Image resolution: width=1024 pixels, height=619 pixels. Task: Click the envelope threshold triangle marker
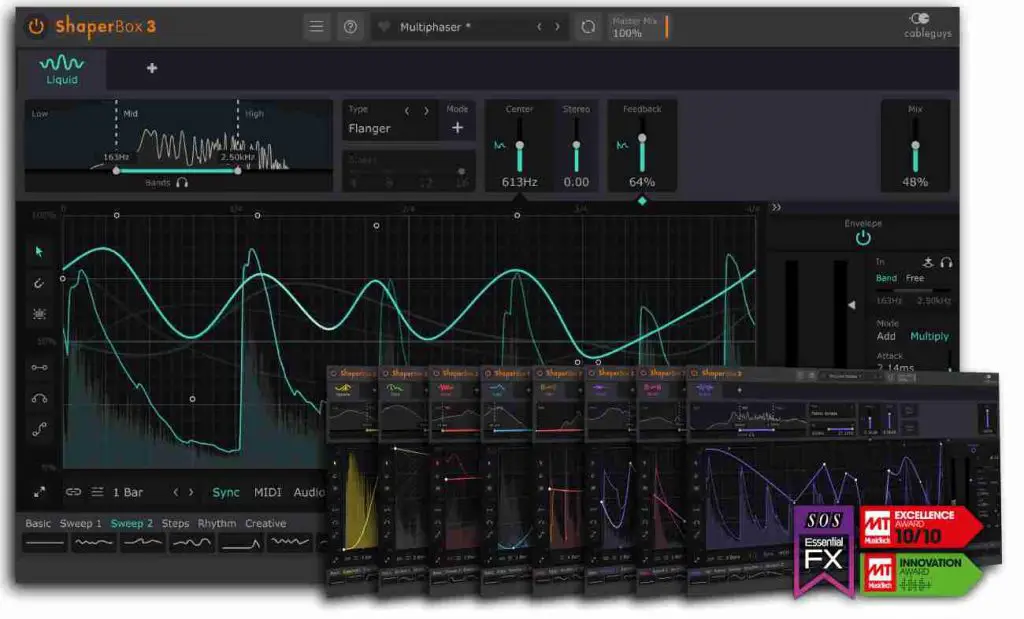[852, 305]
